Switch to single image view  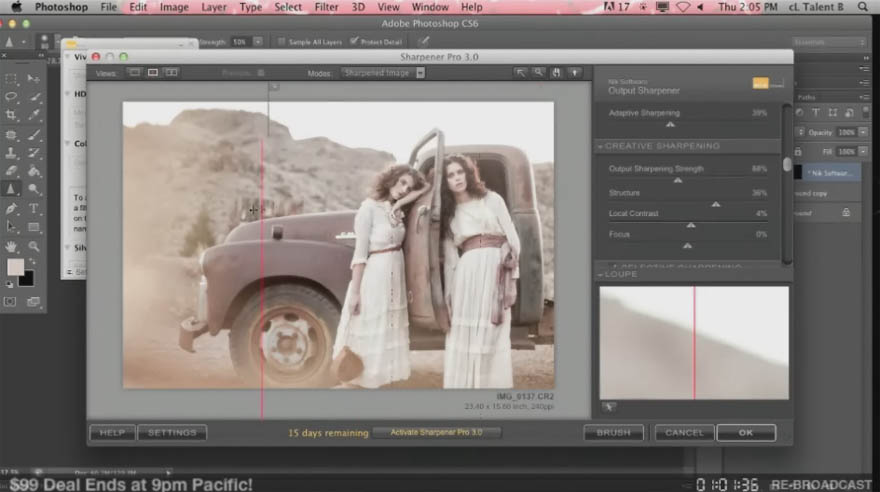click(135, 73)
